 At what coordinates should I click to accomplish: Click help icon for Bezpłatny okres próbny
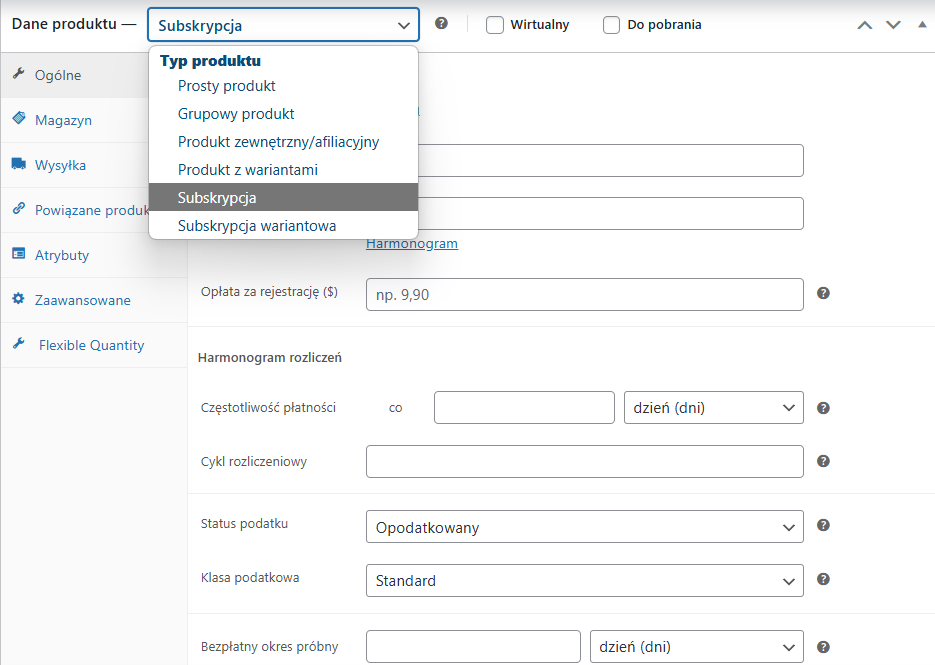(x=823, y=647)
